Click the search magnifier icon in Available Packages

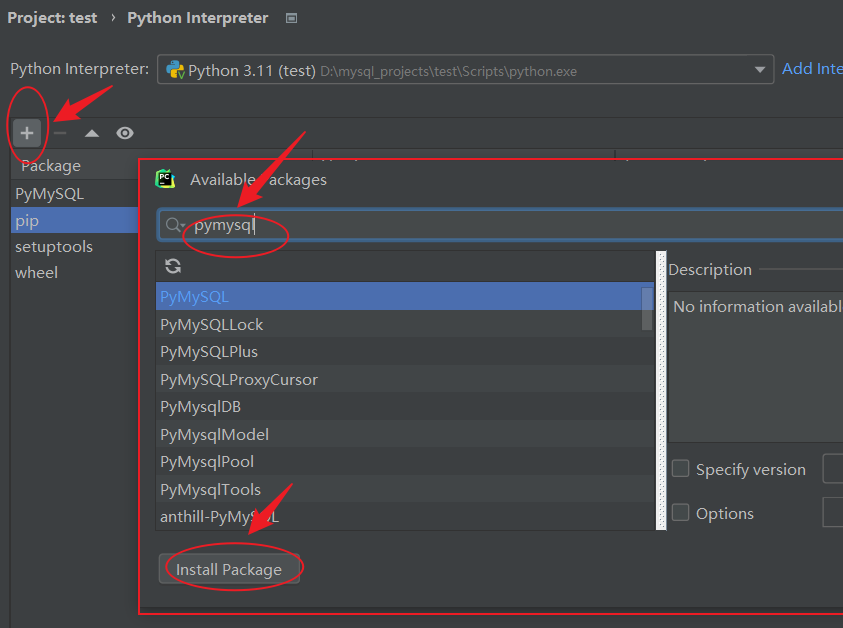point(174,225)
